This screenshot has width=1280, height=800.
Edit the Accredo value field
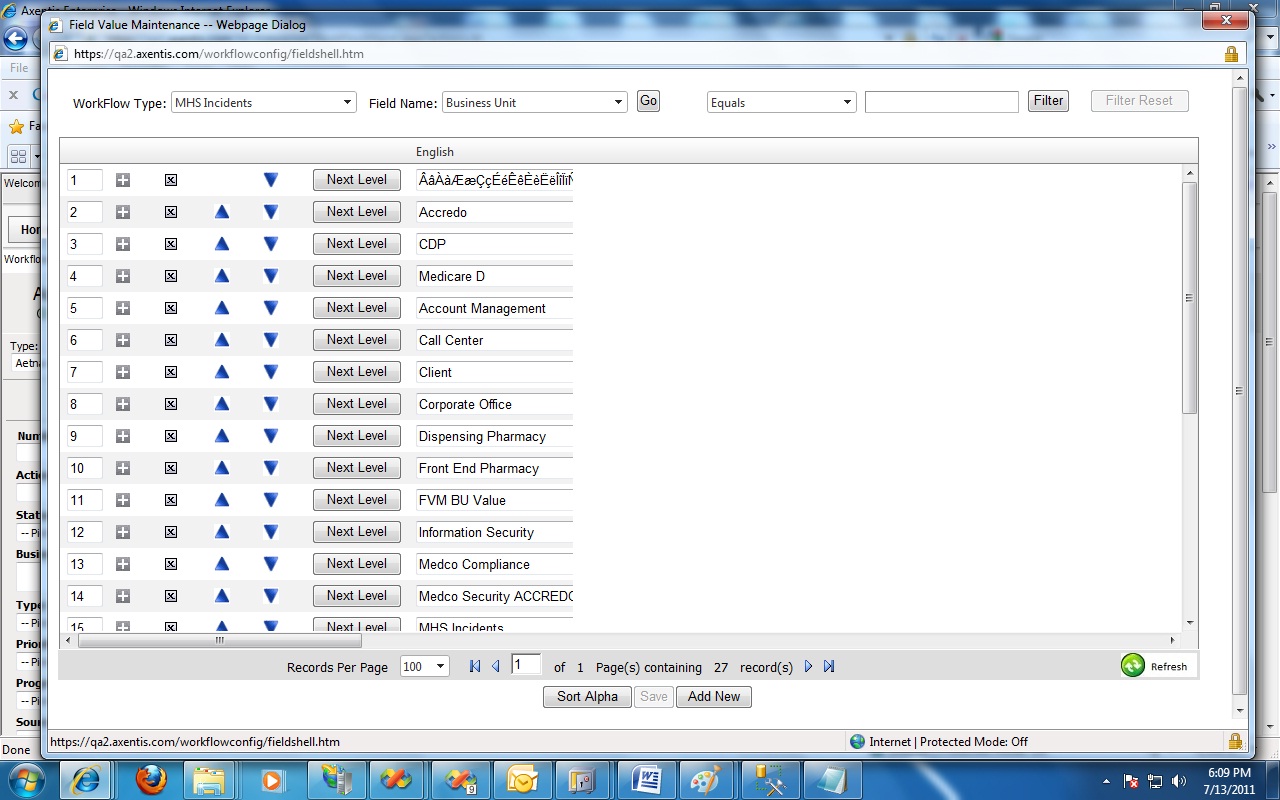tap(495, 212)
